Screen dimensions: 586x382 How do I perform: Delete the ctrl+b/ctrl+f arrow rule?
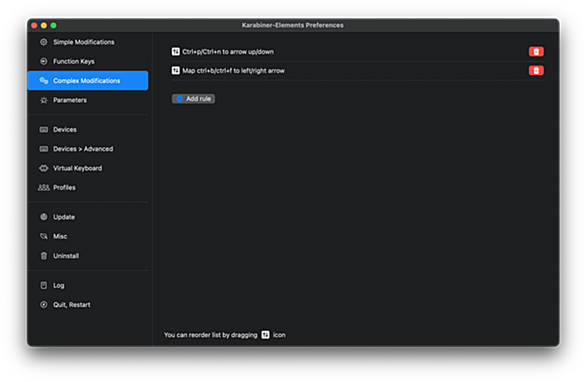click(536, 71)
